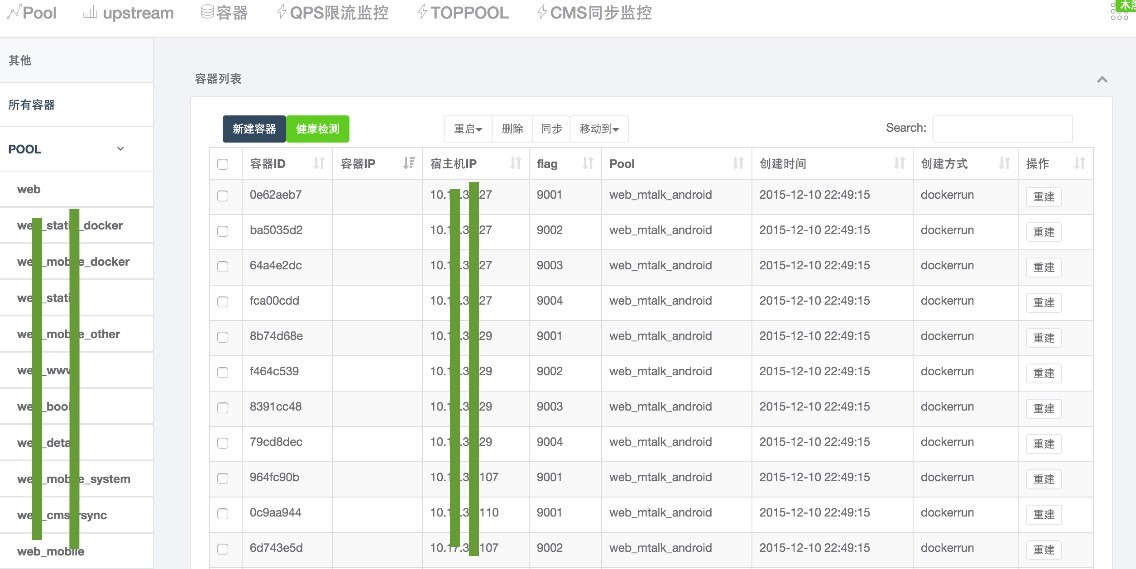Sort by 操作 column sort icon
Viewport: 1136px width, 569px height.
[1079, 164]
